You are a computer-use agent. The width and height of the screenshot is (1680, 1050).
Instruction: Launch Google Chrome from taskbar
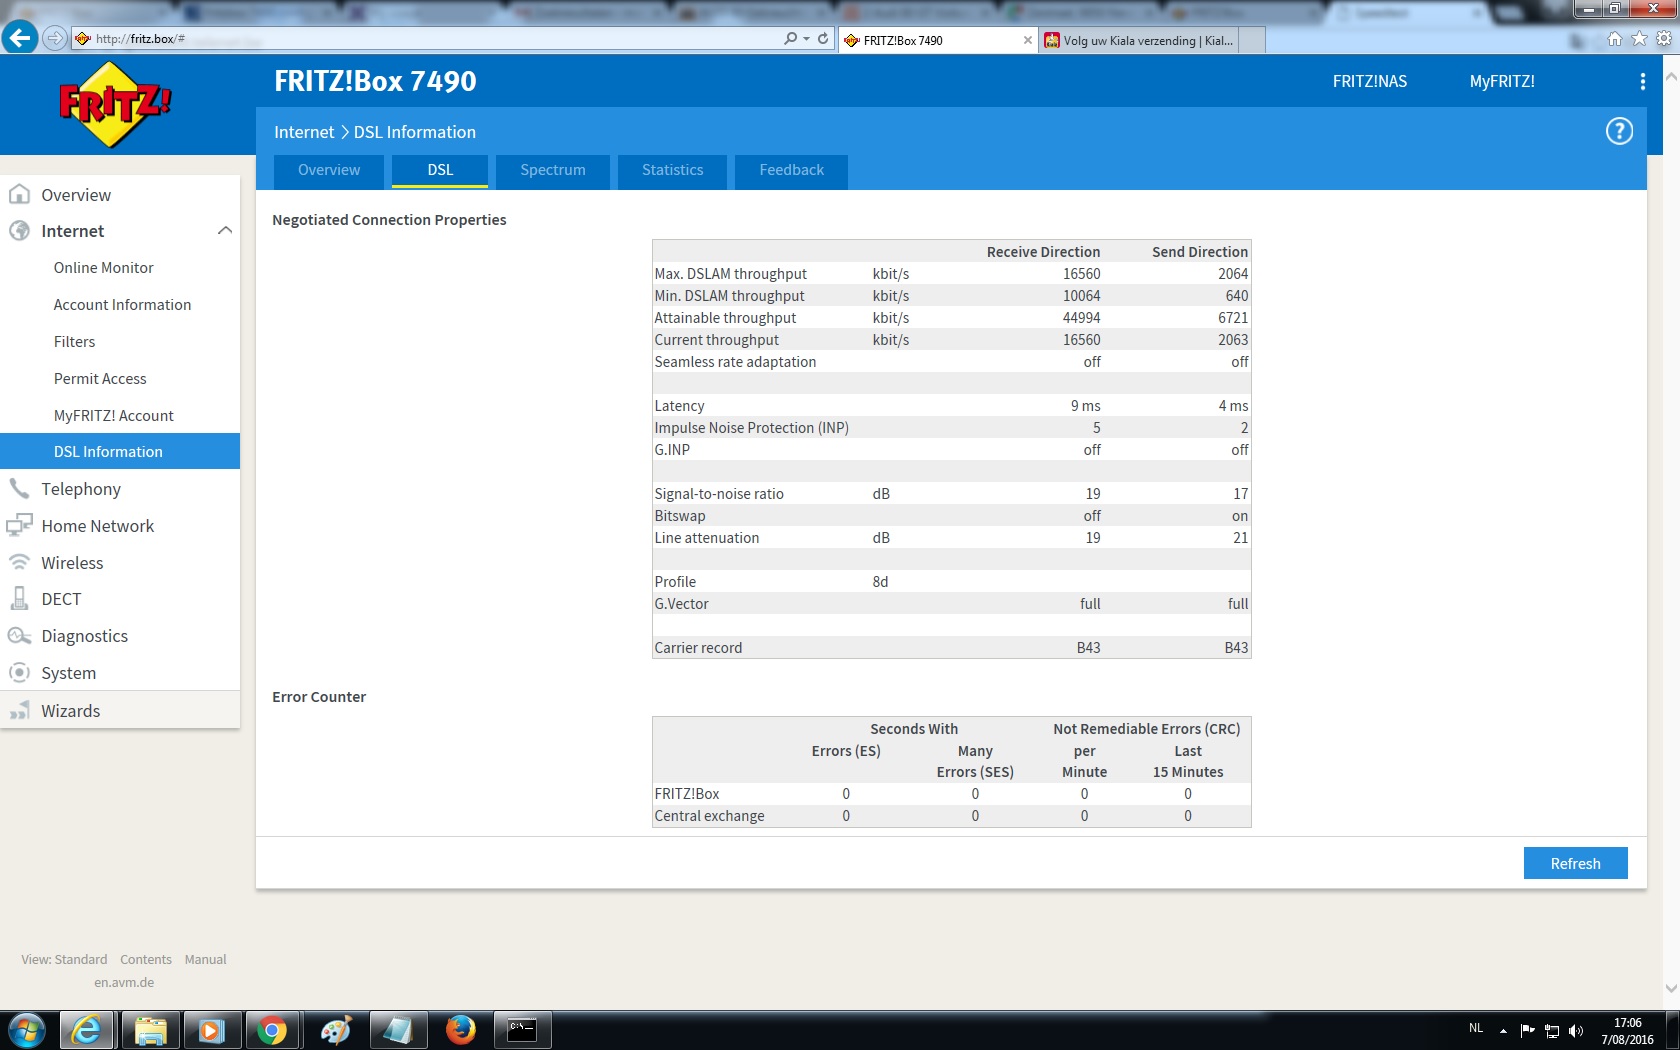271,1029
